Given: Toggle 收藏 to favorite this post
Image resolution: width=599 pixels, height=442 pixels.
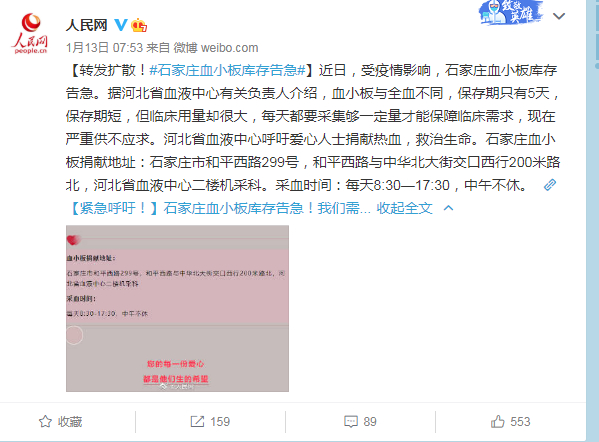Looking at the screenshot, I should [60, 421].
